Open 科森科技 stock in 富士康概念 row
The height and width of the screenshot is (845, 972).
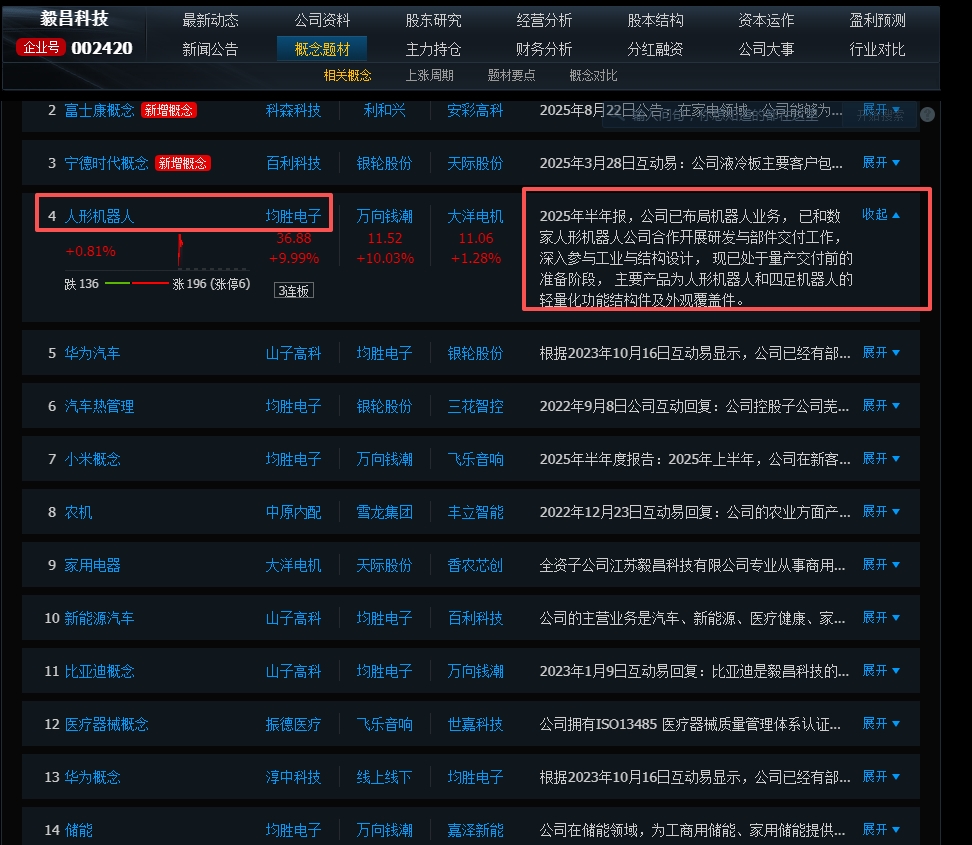point(293,110)
